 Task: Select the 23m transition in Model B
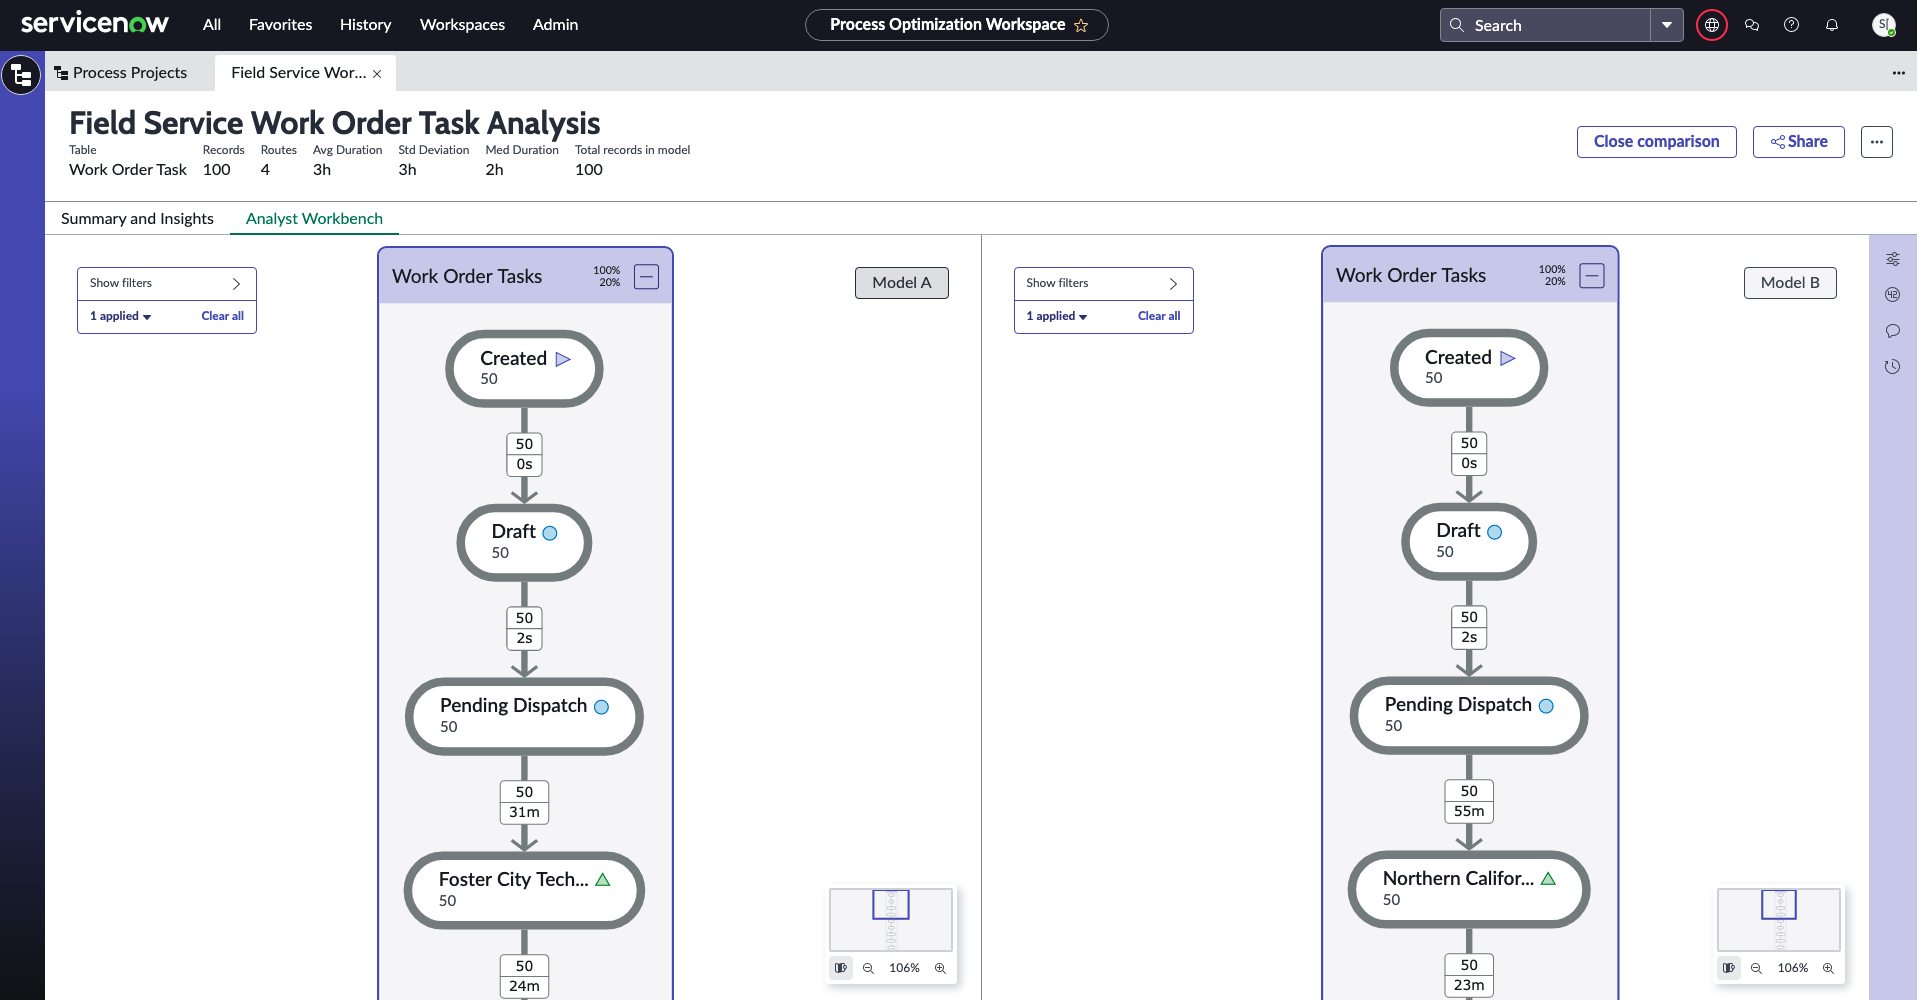(x=1469, y=975)
